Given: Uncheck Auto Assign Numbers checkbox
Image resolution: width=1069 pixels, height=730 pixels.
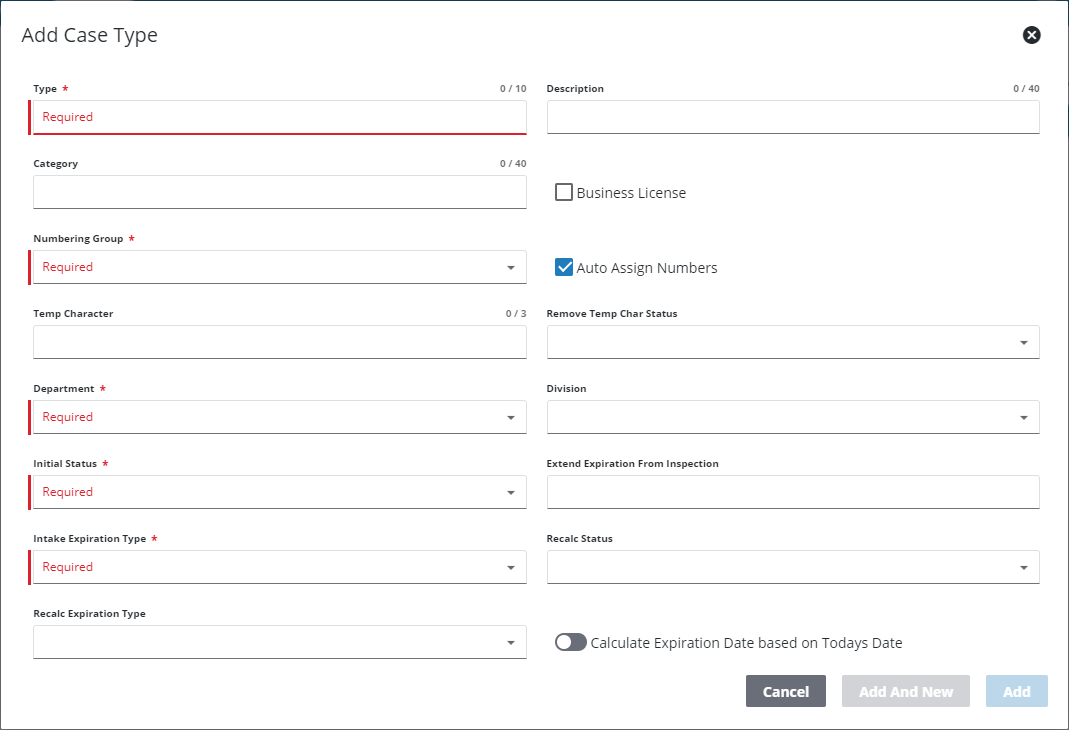Looking at the screenshot, I should click(x=564, y=267).
